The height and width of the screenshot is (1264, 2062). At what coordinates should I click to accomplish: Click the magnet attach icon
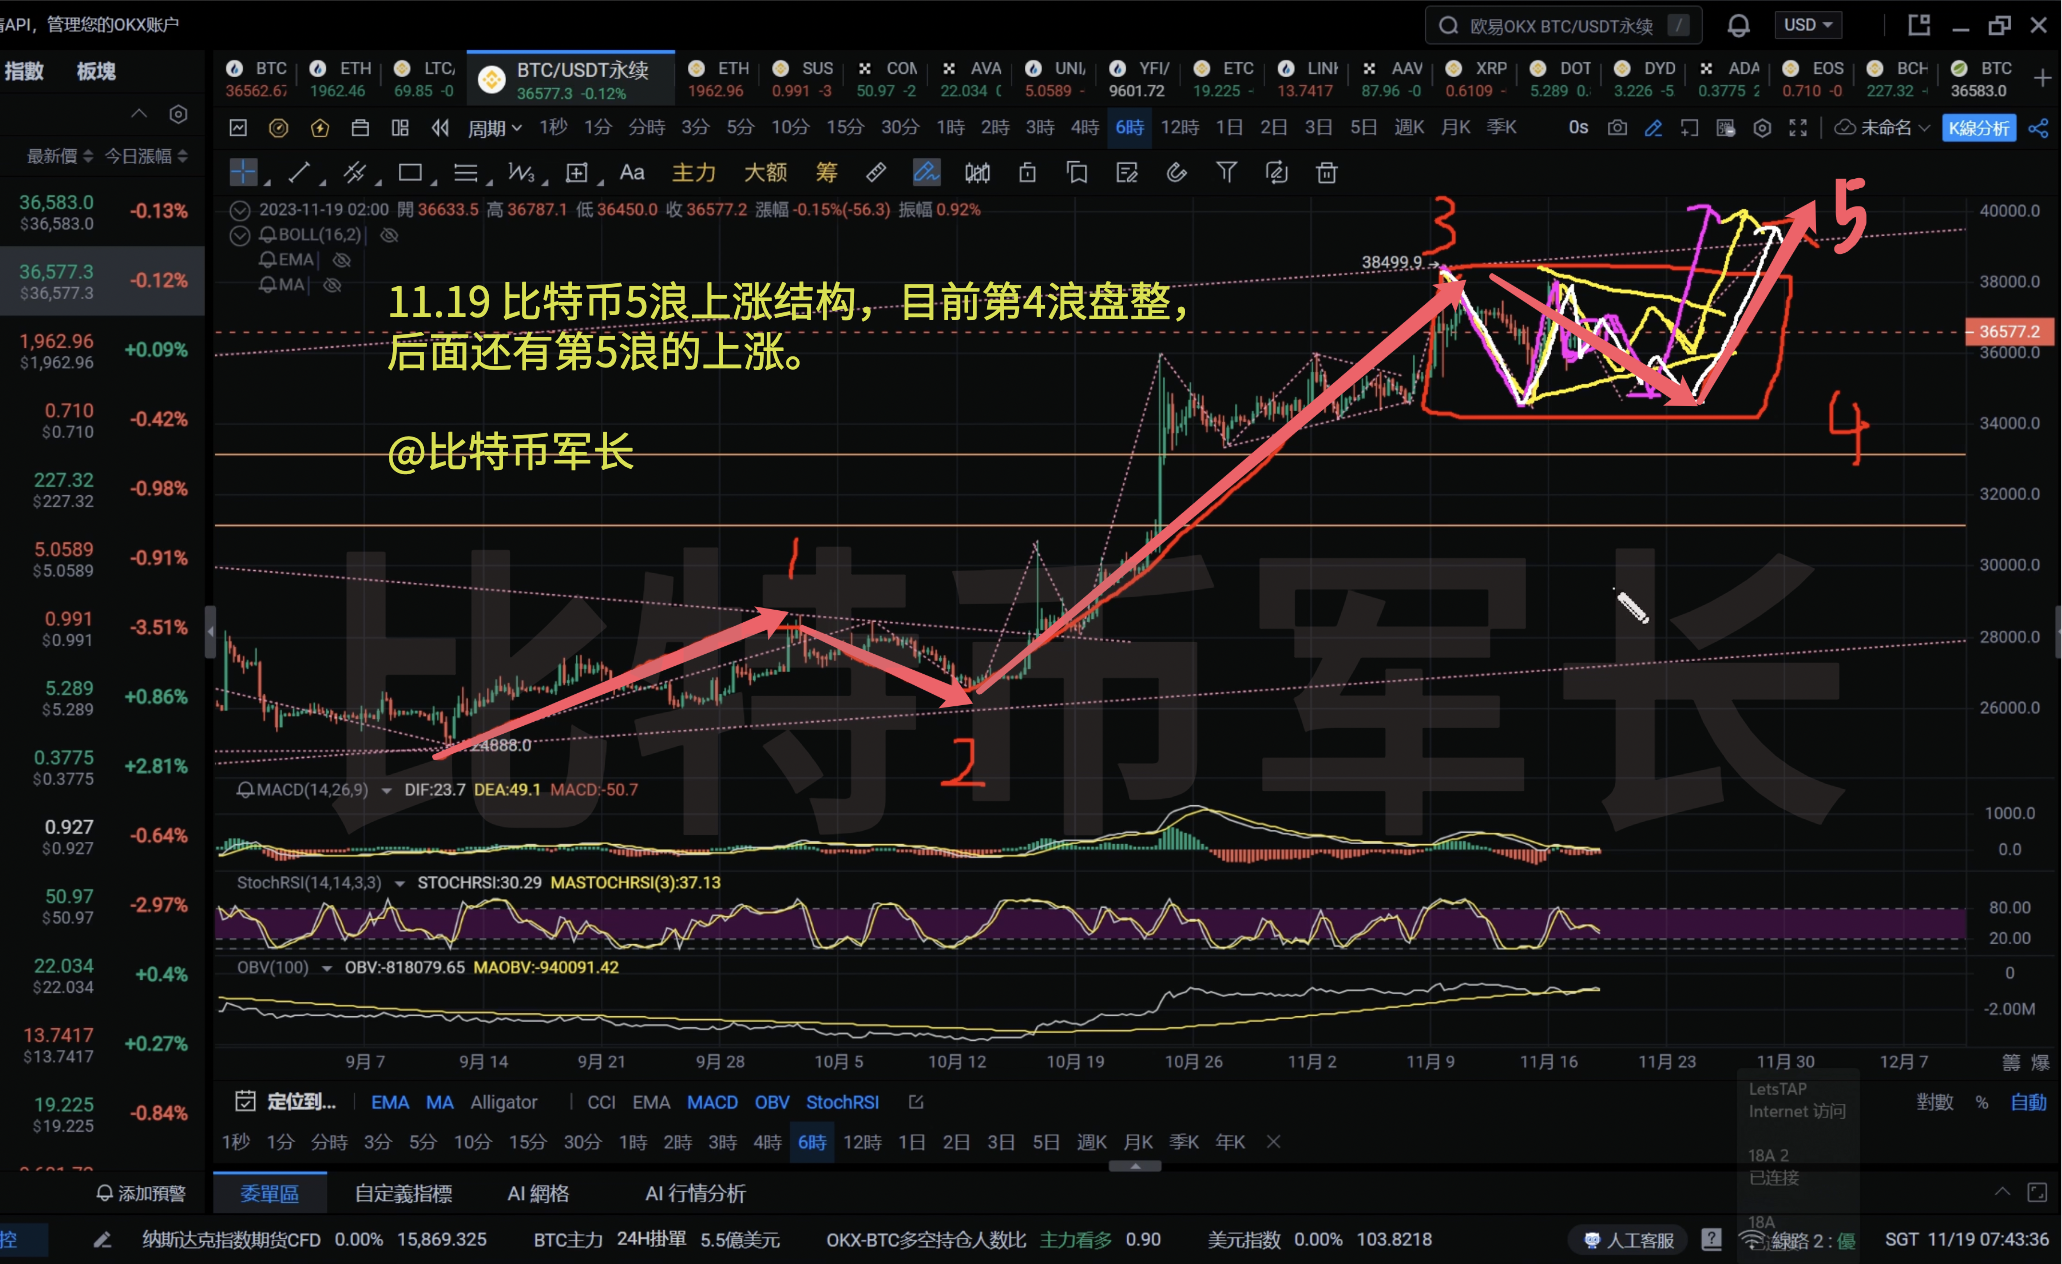1177,173
